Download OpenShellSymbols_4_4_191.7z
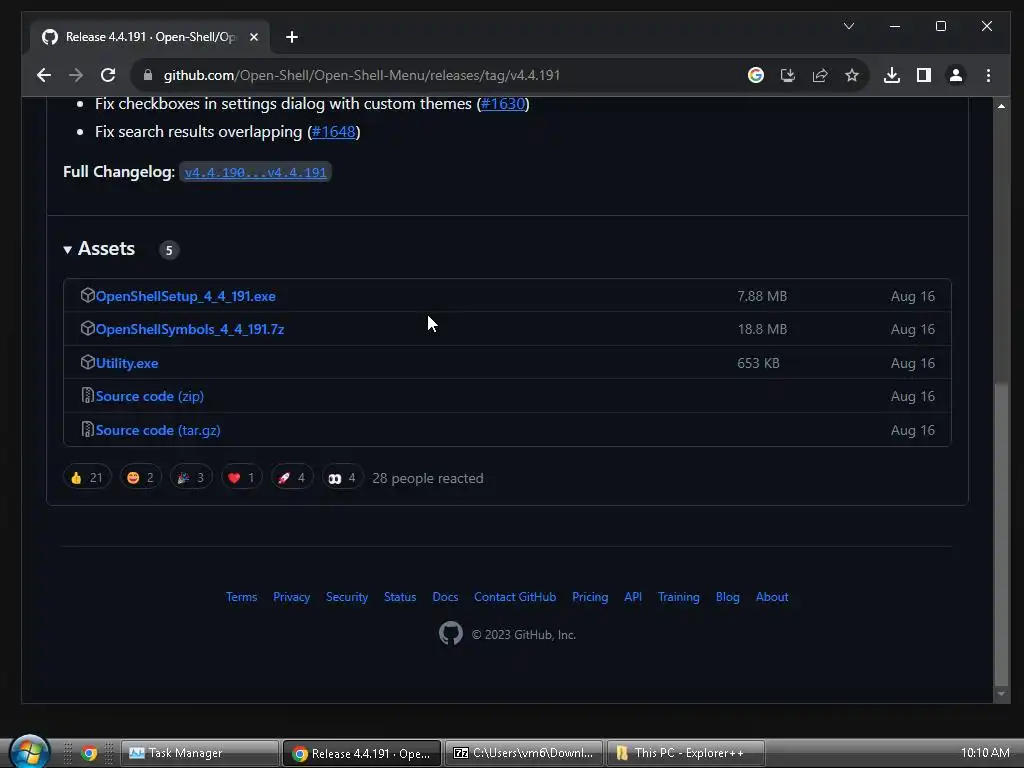Screen dimensions: 1024x768 [x=189, y=329]
